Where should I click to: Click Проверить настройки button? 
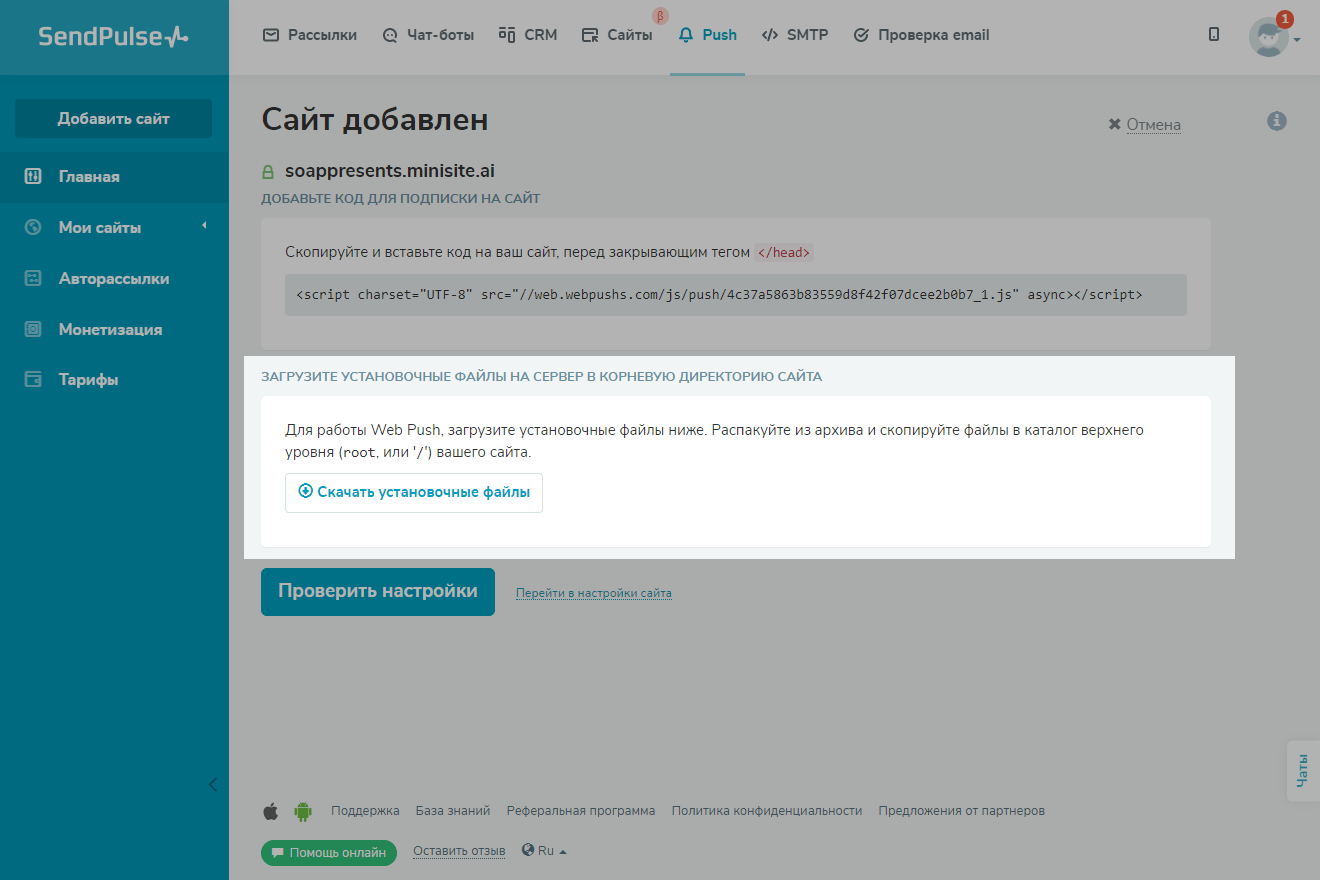click(378, 591)
